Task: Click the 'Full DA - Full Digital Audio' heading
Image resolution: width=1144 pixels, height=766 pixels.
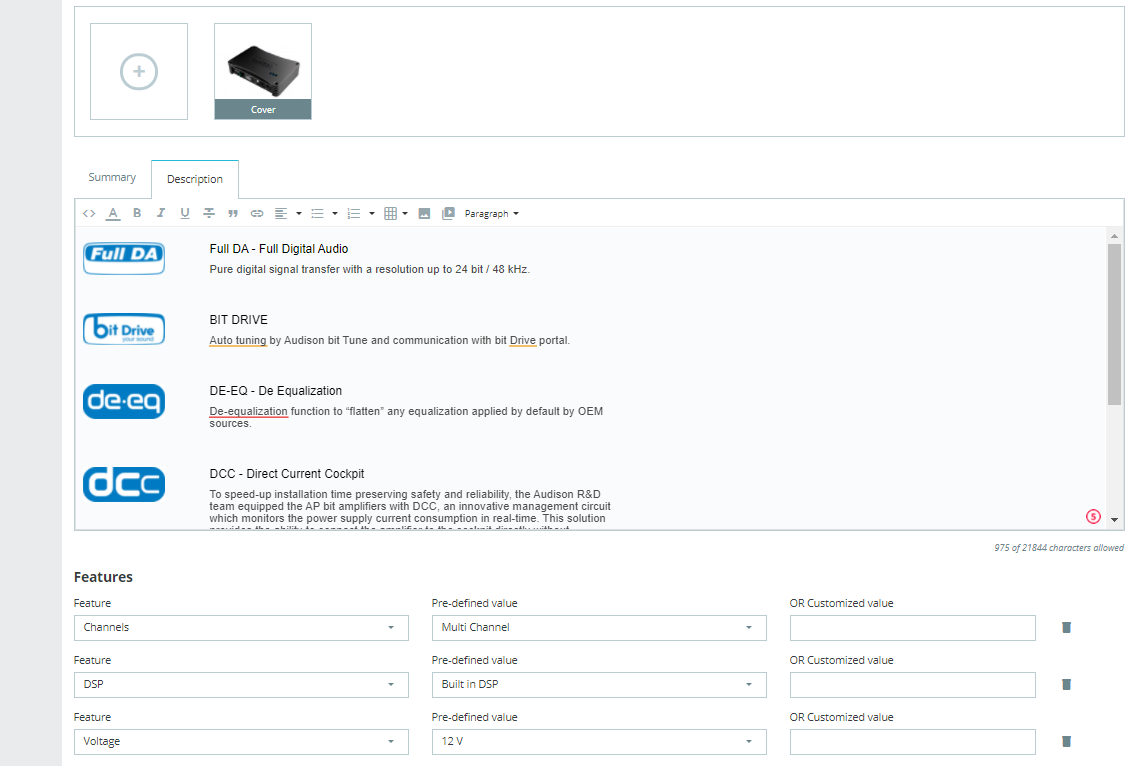Action: pos(279,249)
